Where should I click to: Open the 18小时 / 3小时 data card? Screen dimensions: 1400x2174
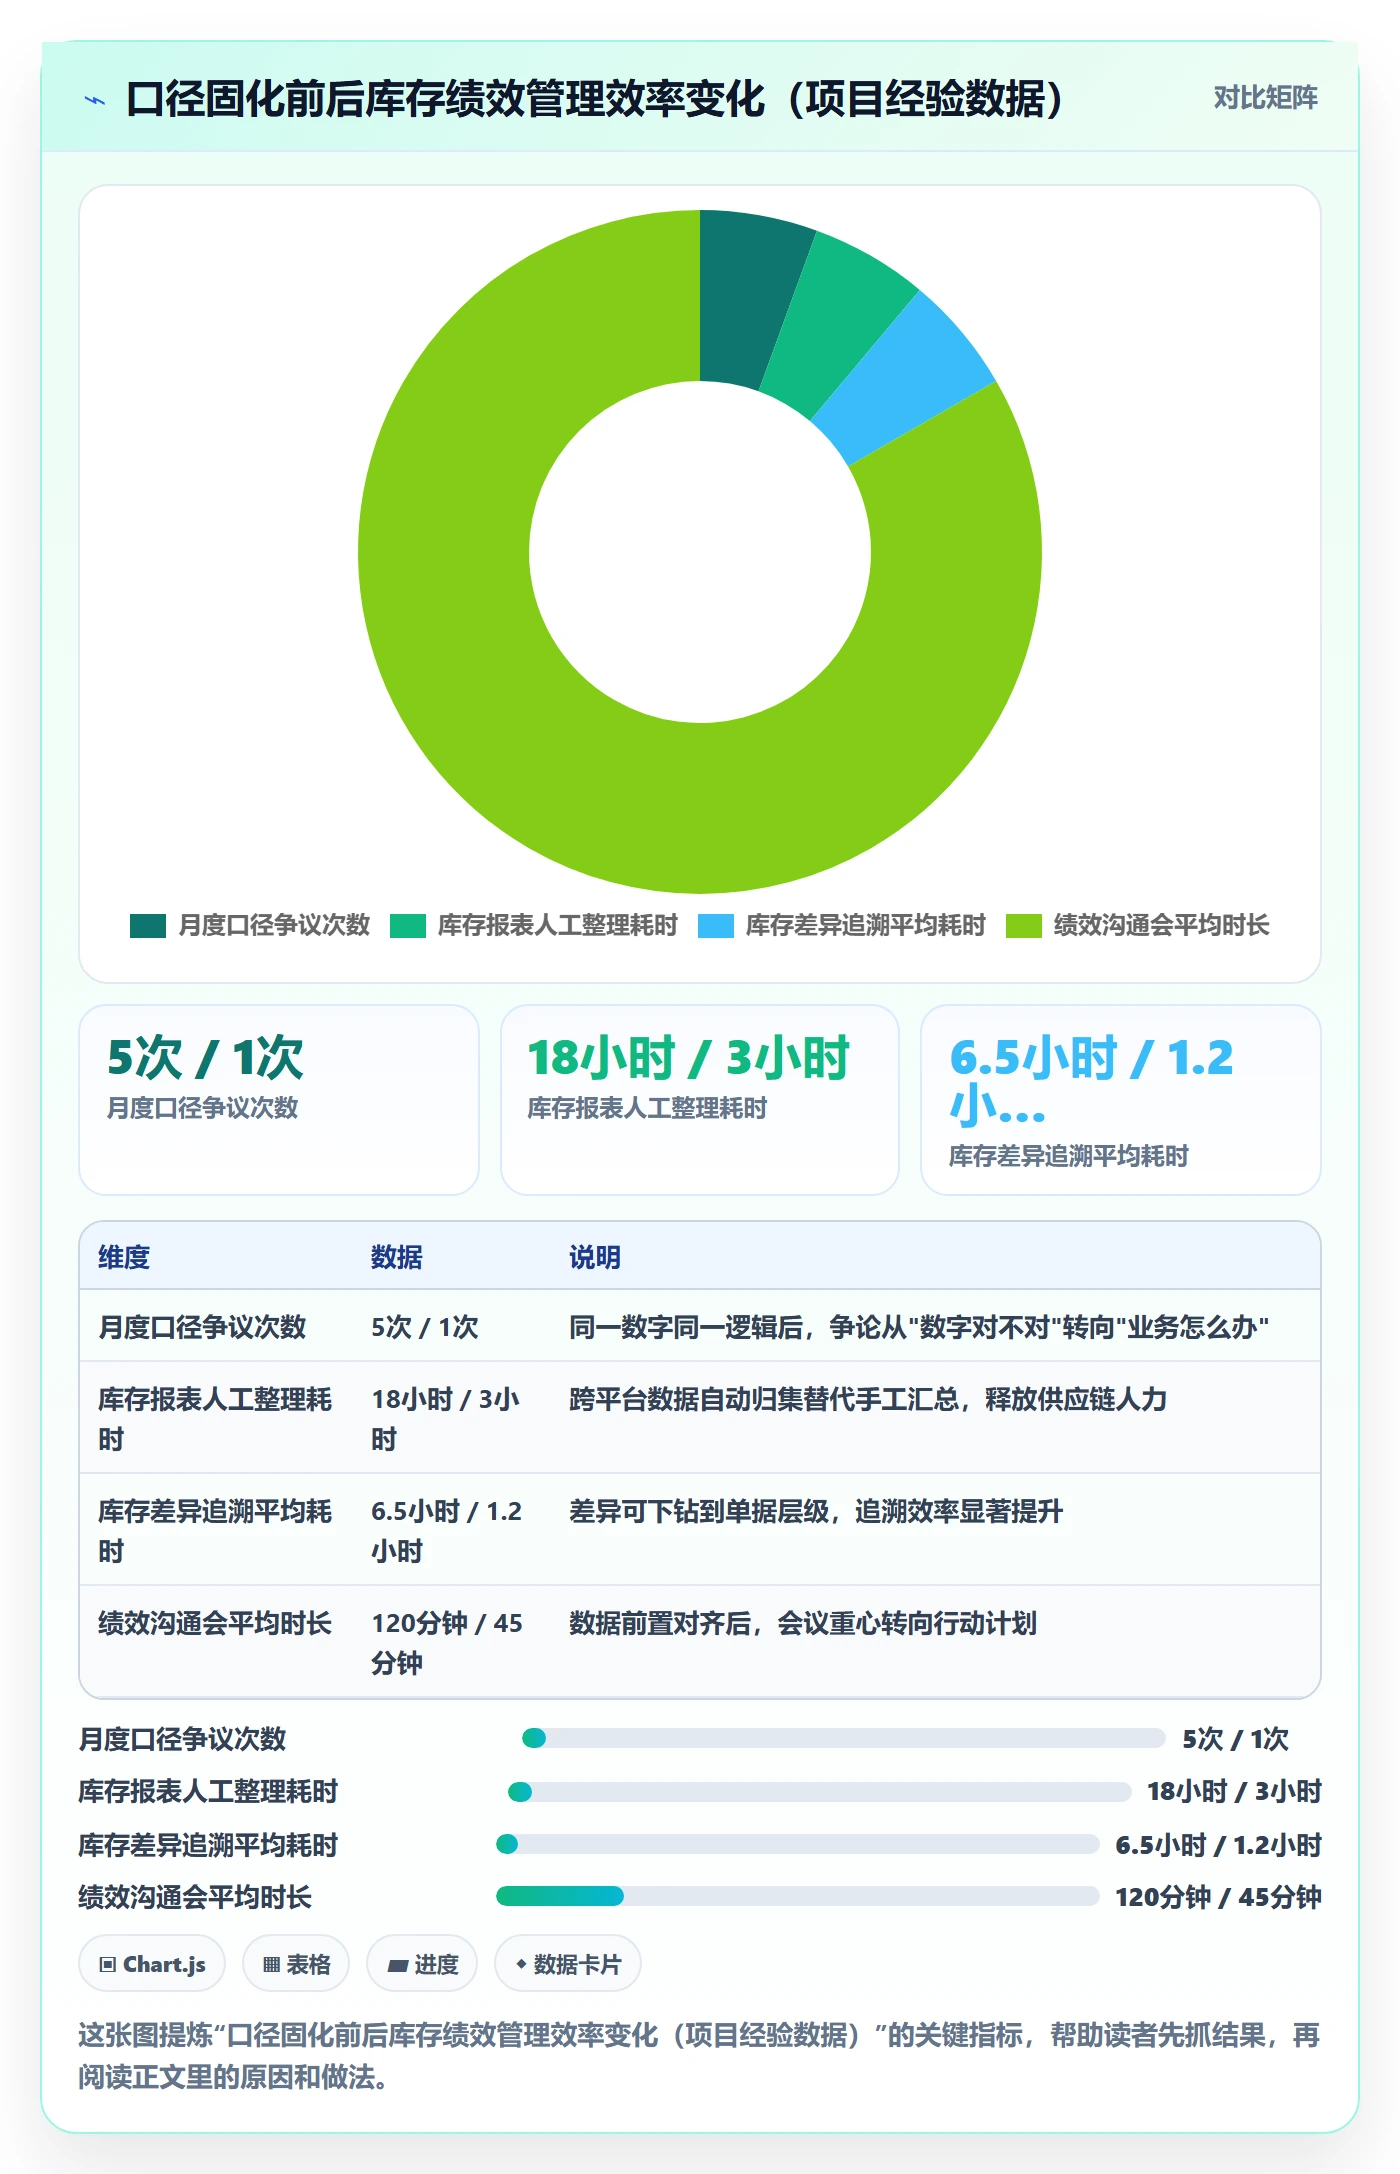point(700,1100)
